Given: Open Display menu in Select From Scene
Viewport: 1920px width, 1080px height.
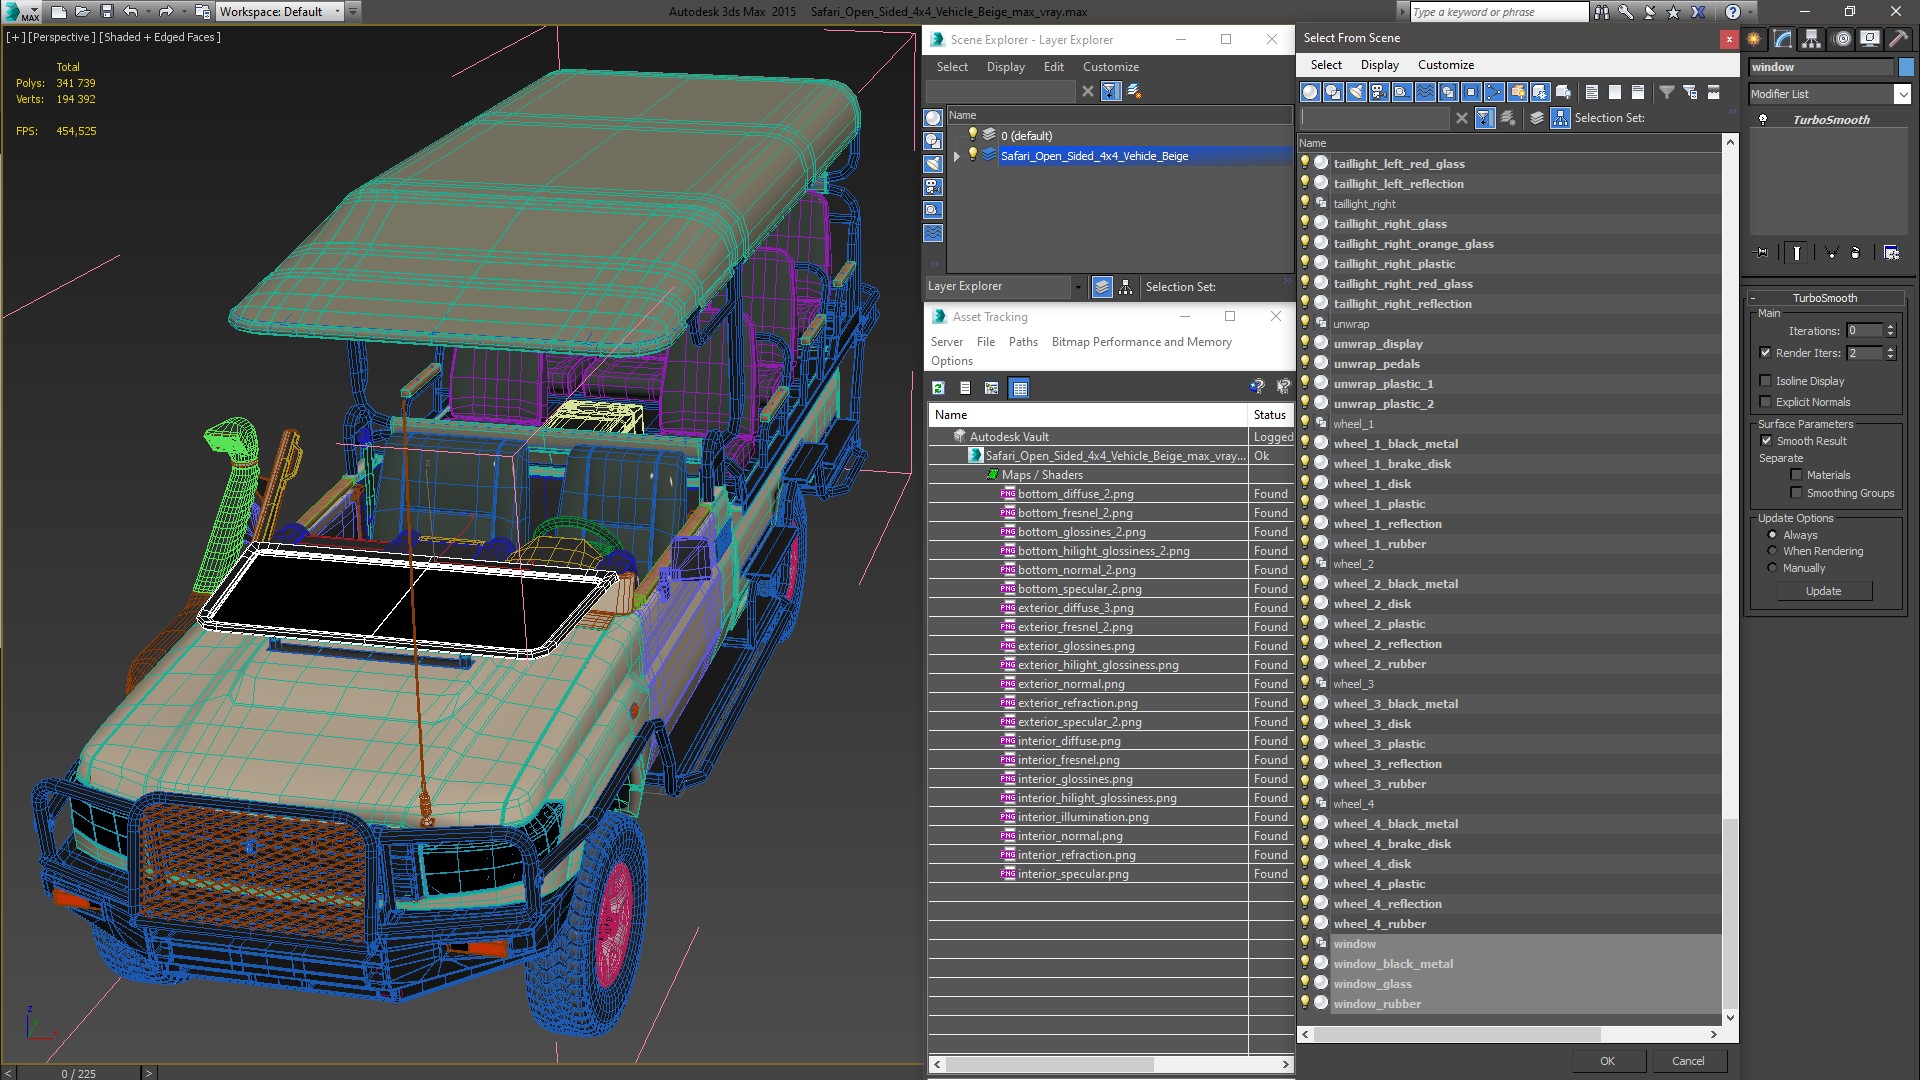Looking at the screenshot, I should pos(1379,65).
